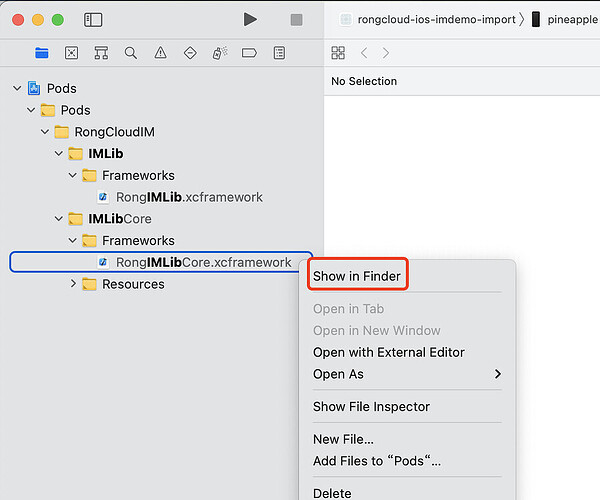600x500 pixels.
Task: Collapse the RongCloudIM folder
Action: 45,132
